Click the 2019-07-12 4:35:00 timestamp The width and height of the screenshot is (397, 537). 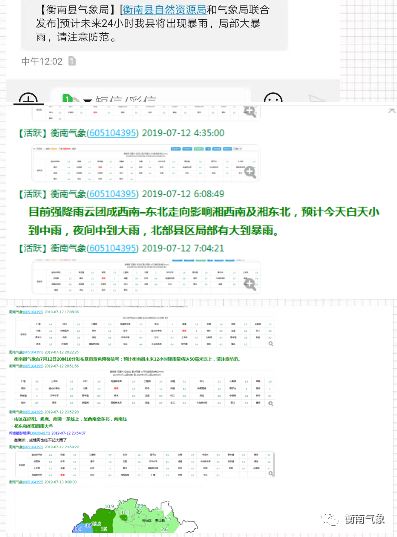click(183, 133)
